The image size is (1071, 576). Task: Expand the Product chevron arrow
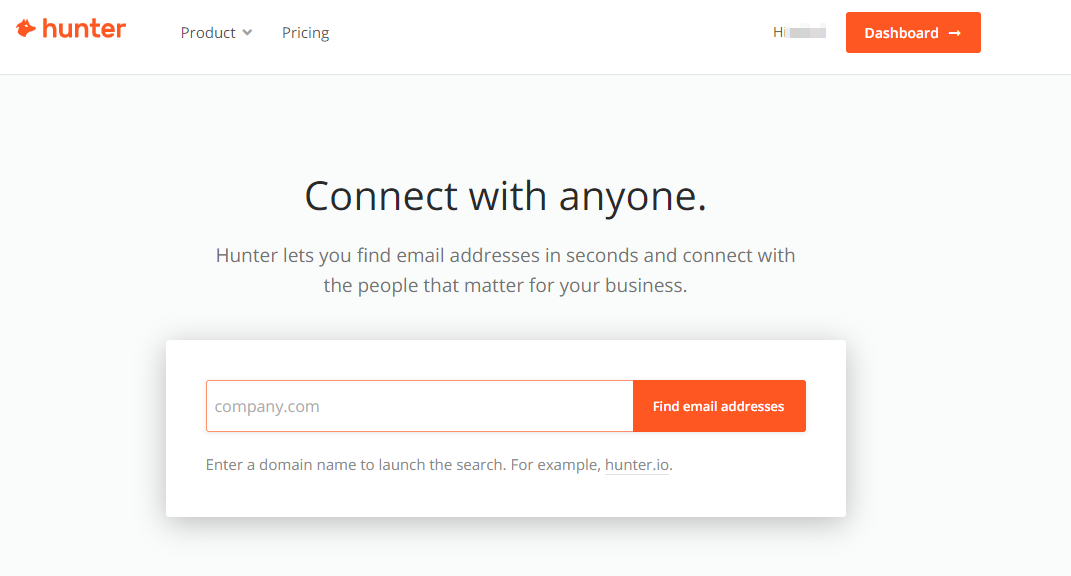coord(247,33)
